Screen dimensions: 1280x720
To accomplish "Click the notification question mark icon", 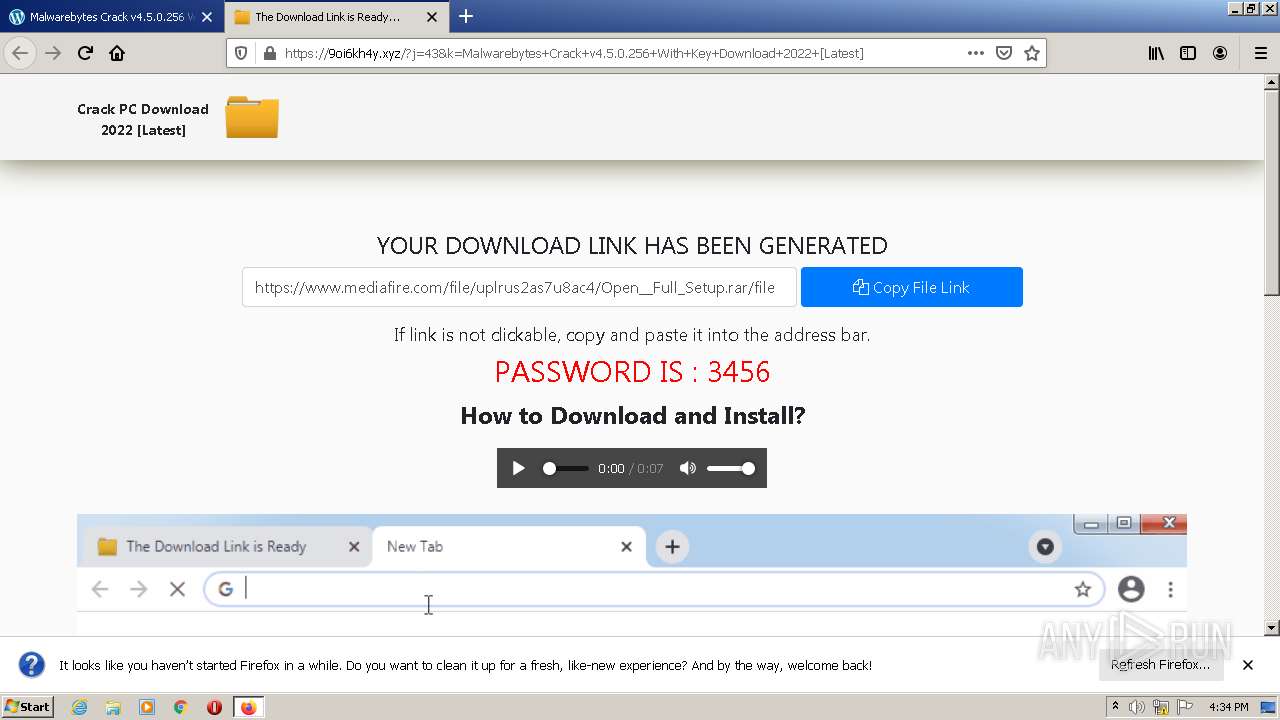I will coord(32,665).
